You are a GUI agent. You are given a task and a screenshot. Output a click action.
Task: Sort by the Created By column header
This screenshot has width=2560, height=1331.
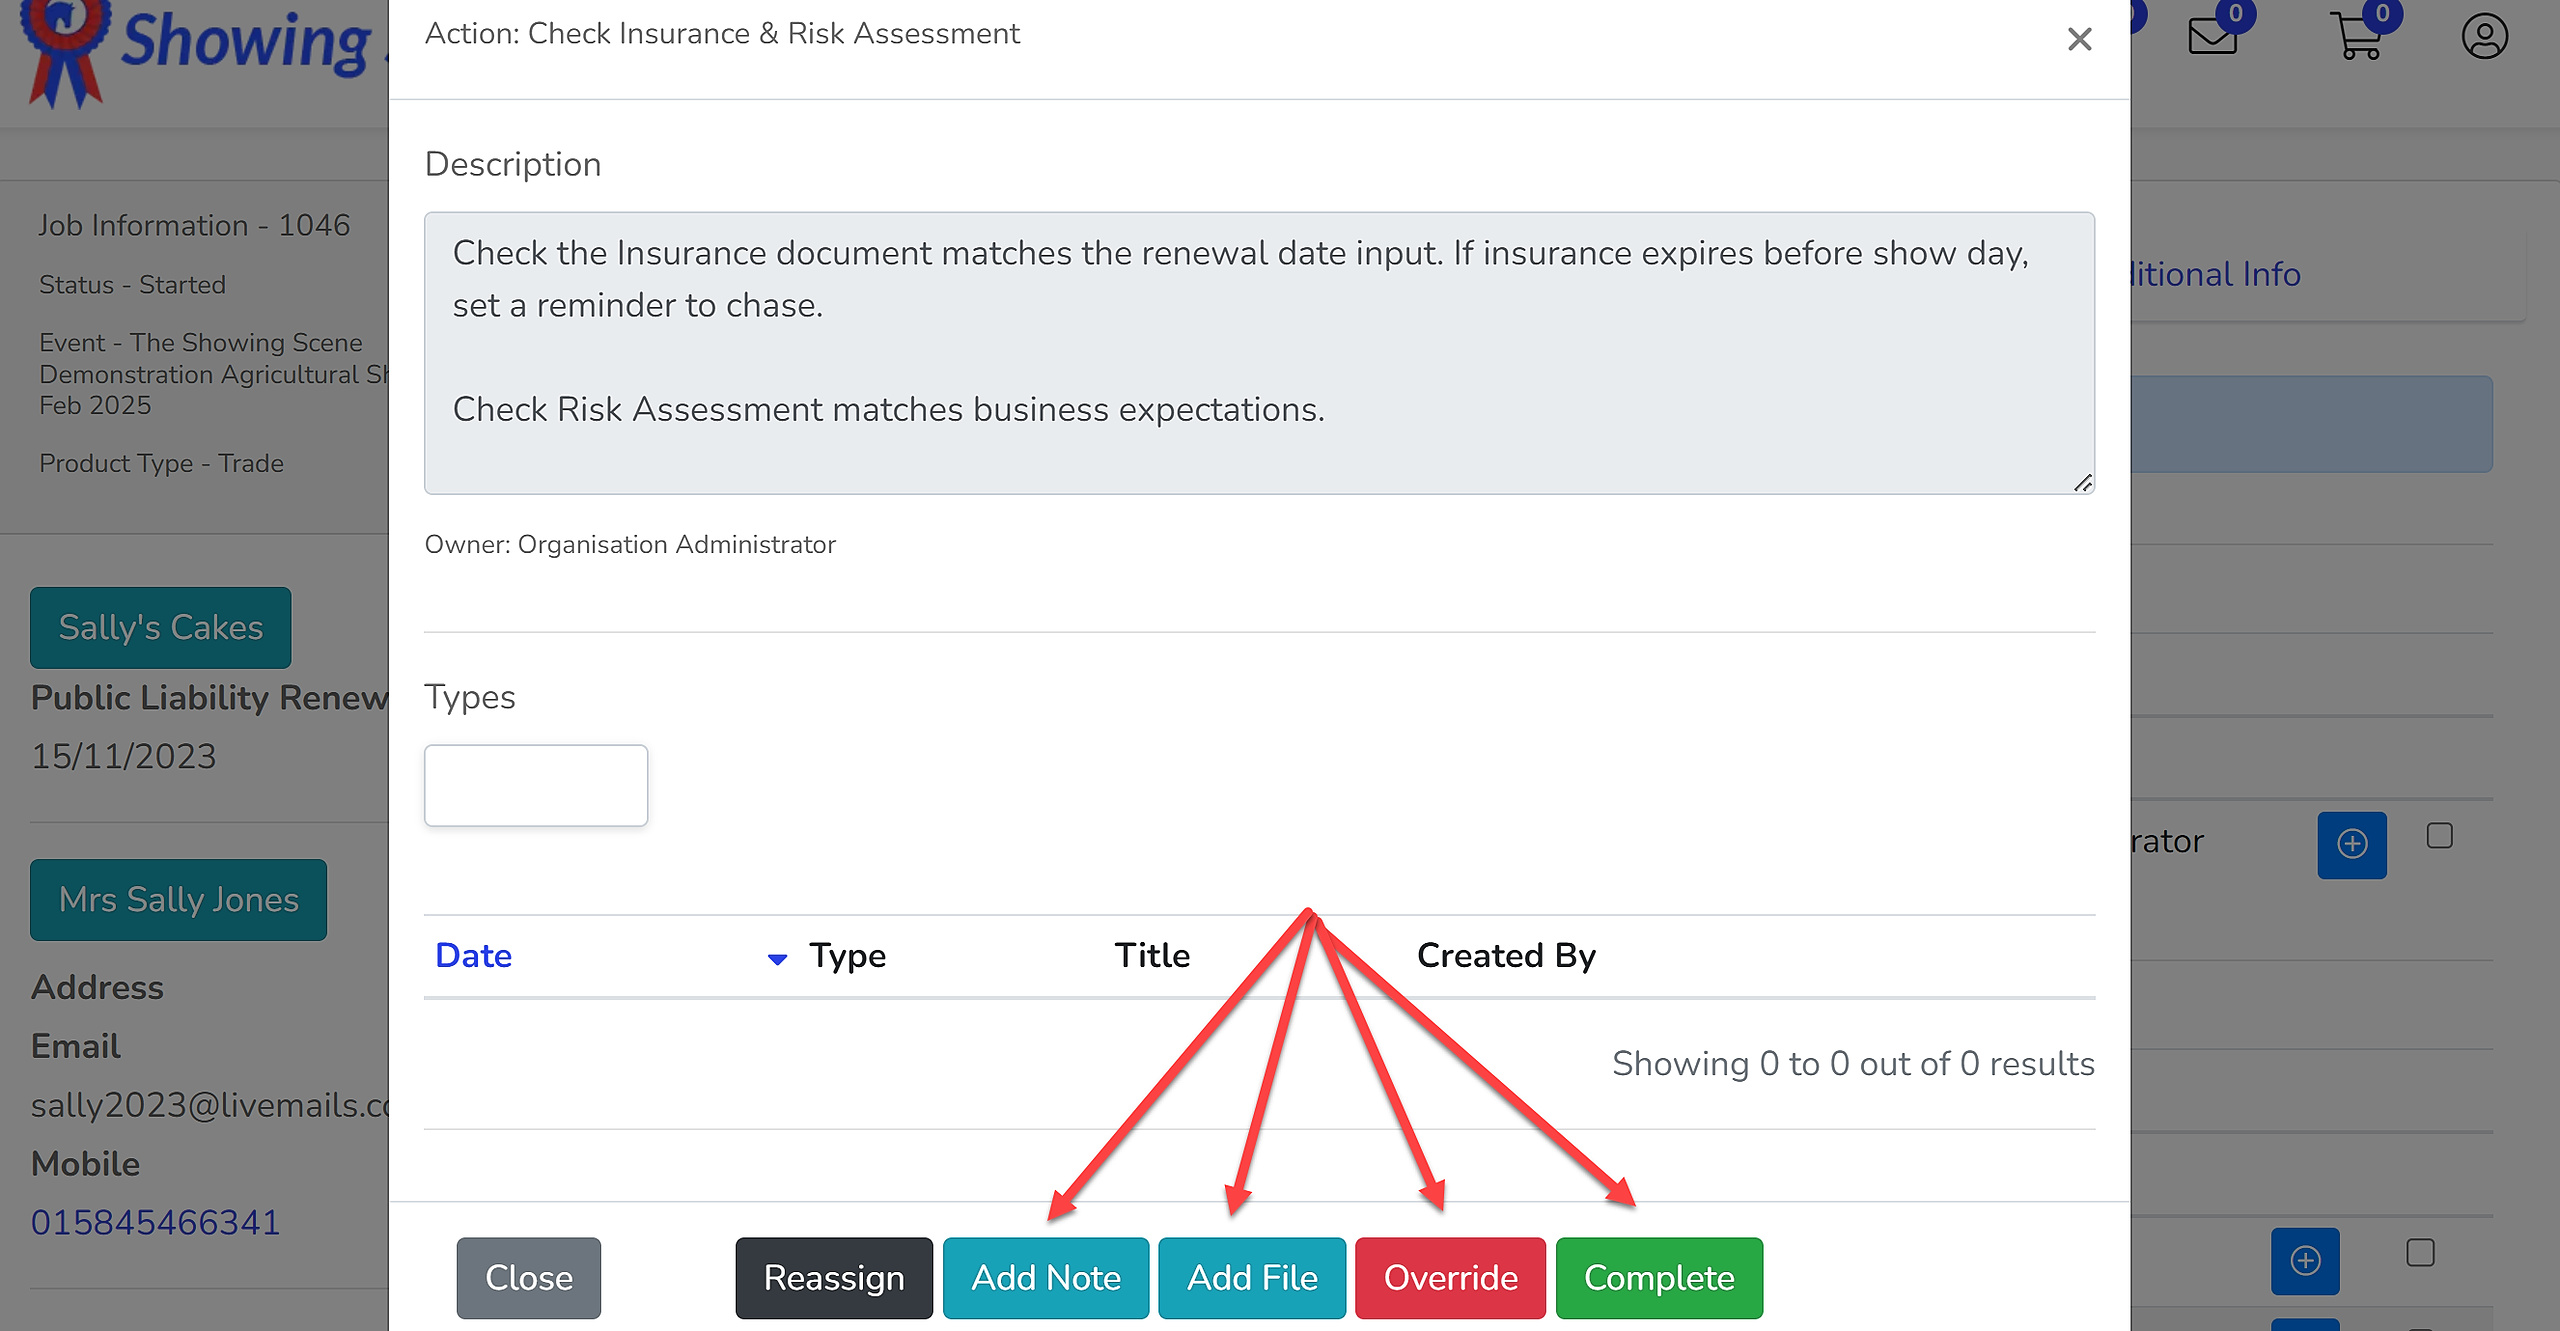click(1506, 955)
